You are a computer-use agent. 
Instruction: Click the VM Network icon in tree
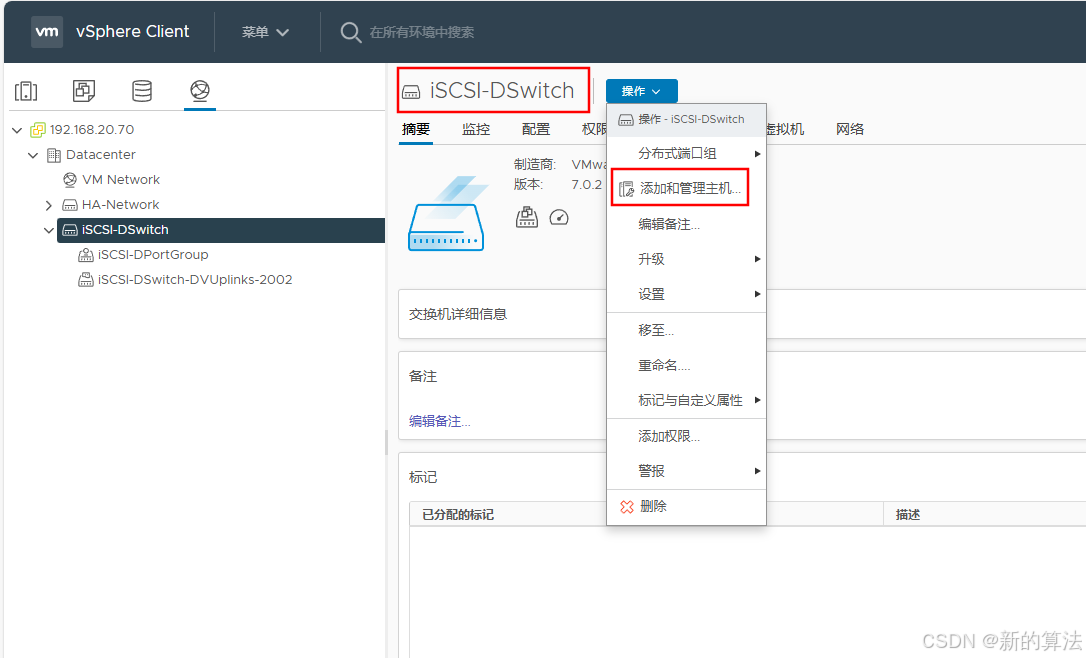[70, 180]
